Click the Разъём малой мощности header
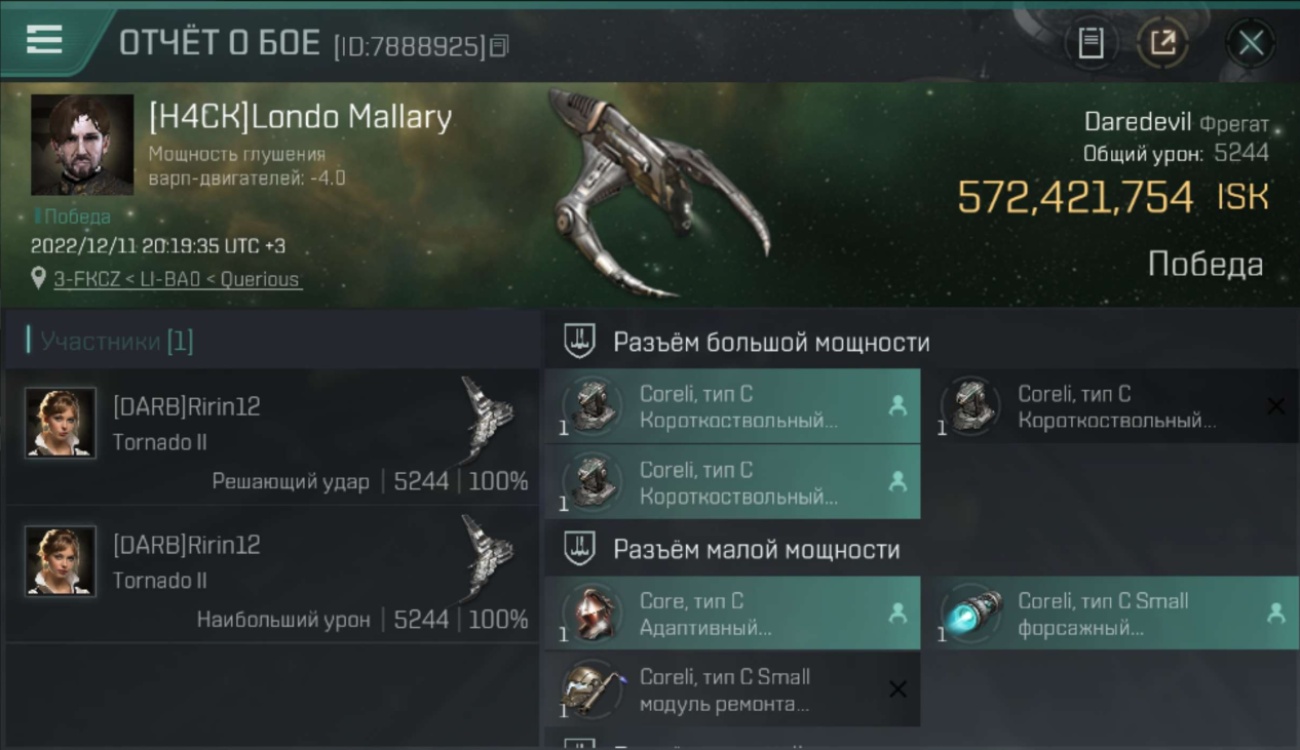Screen dimensions: 1300x750 coord(756,549)
